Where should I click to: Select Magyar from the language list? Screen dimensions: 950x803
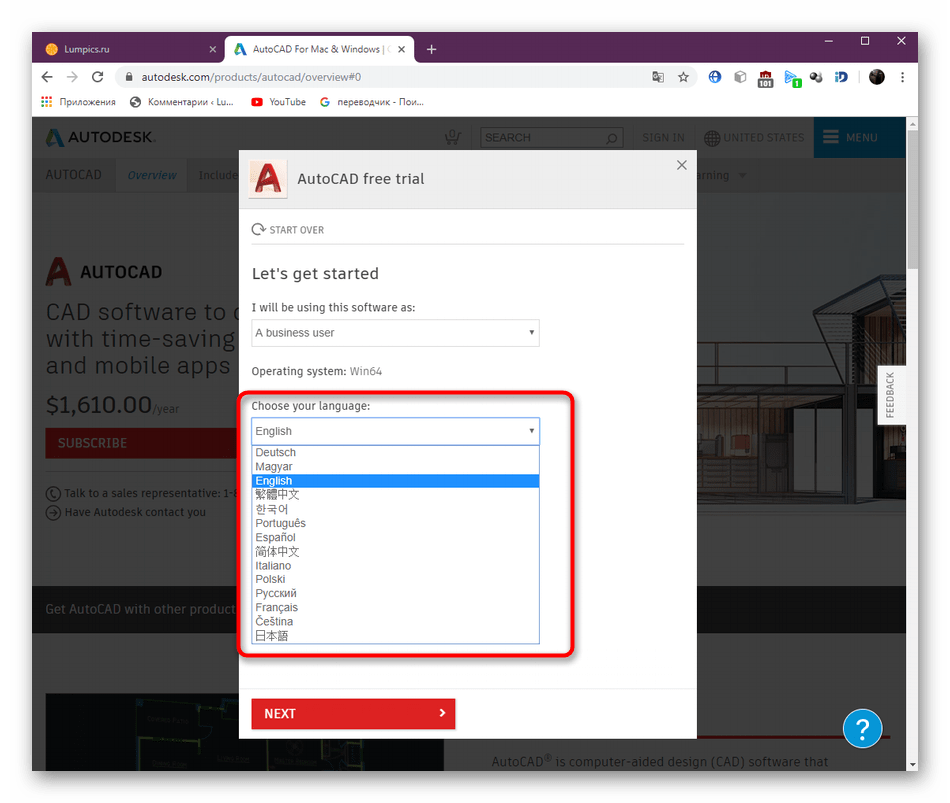(395, 467)
